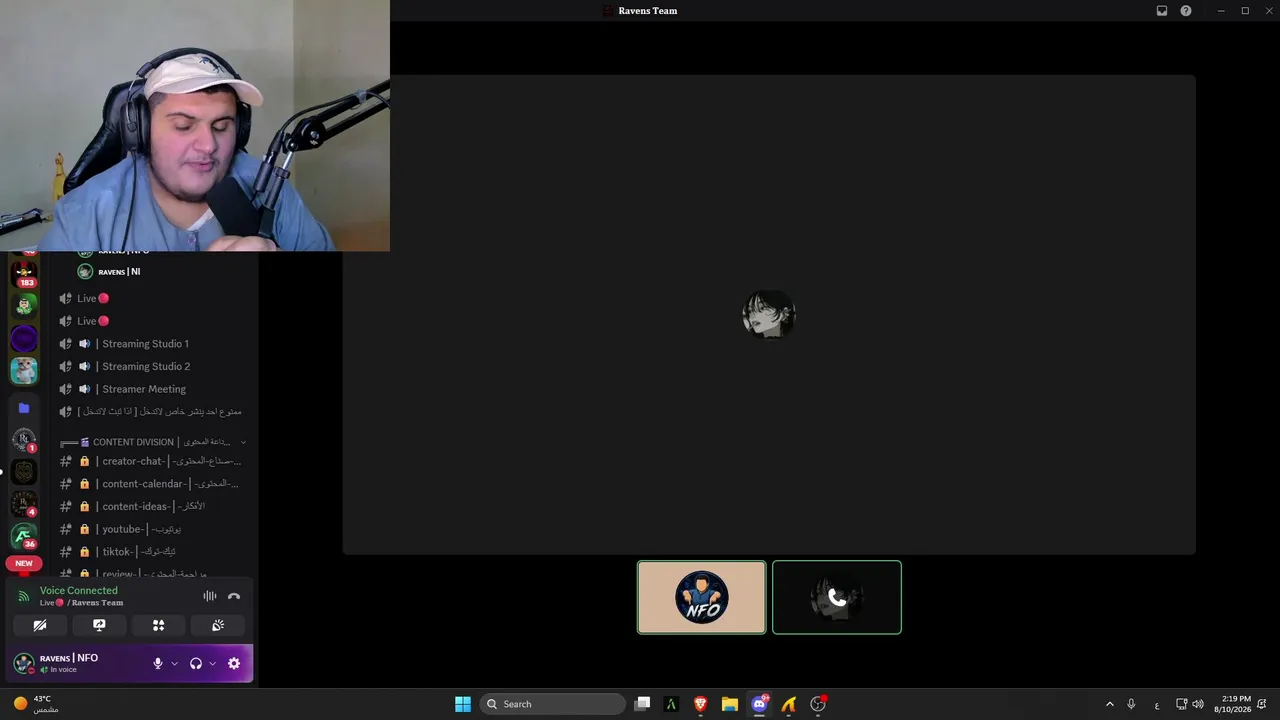
Task: Open the cat avatar server
Action: tap(24, 371)
